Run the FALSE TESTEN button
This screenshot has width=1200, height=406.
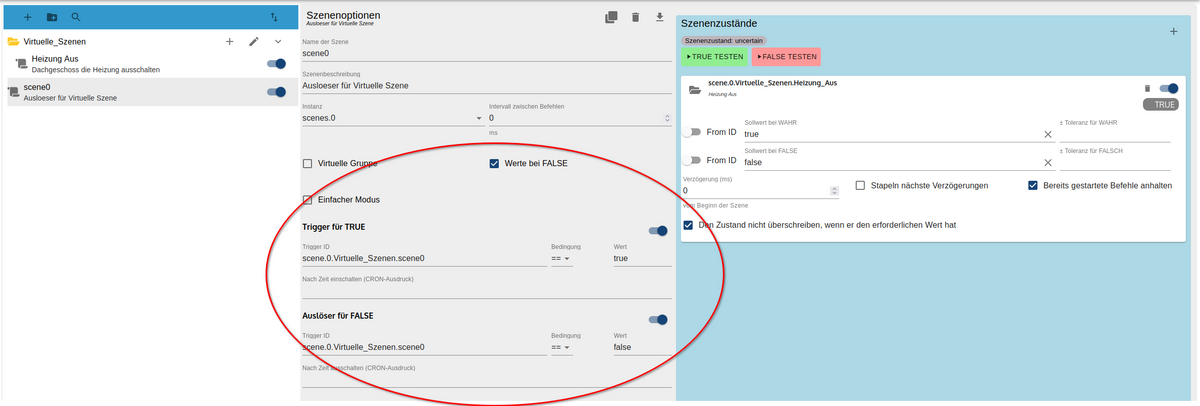[786, 57]
